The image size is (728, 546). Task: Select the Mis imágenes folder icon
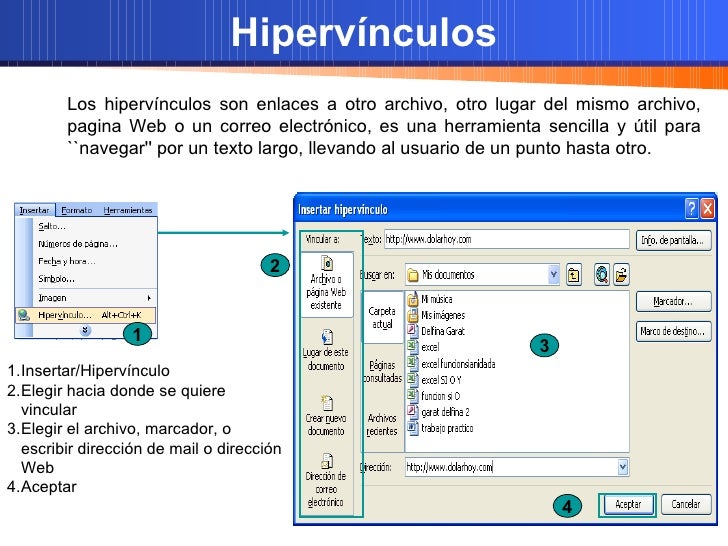coord(412,315)
